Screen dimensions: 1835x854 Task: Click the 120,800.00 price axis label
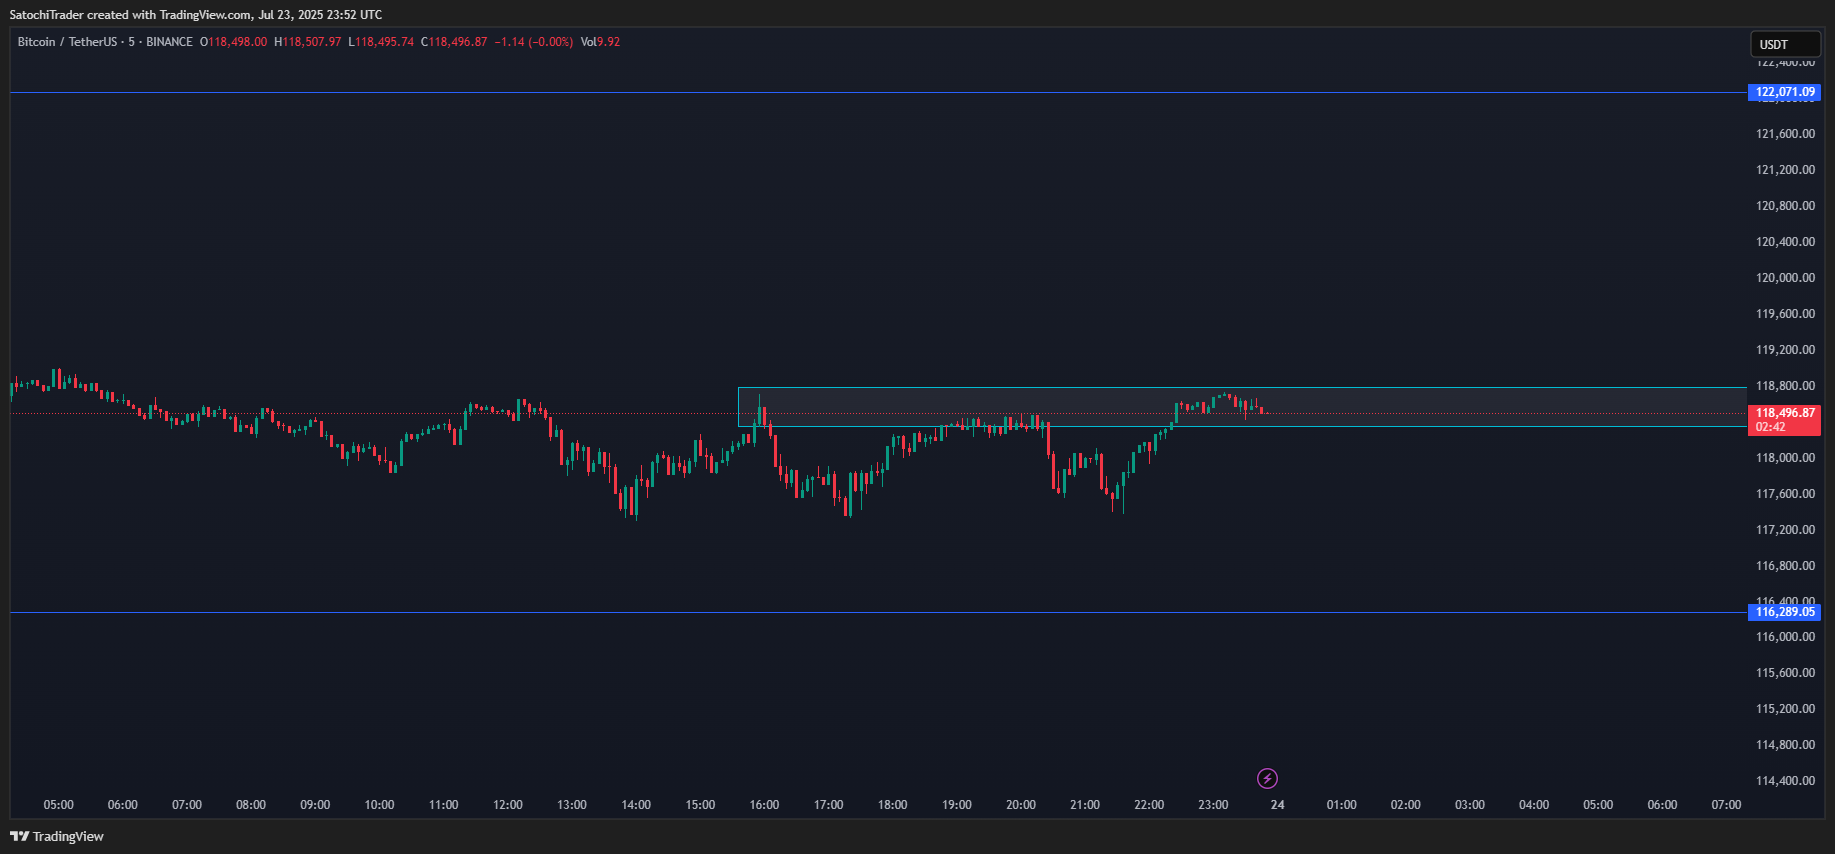coord(1785,206)
